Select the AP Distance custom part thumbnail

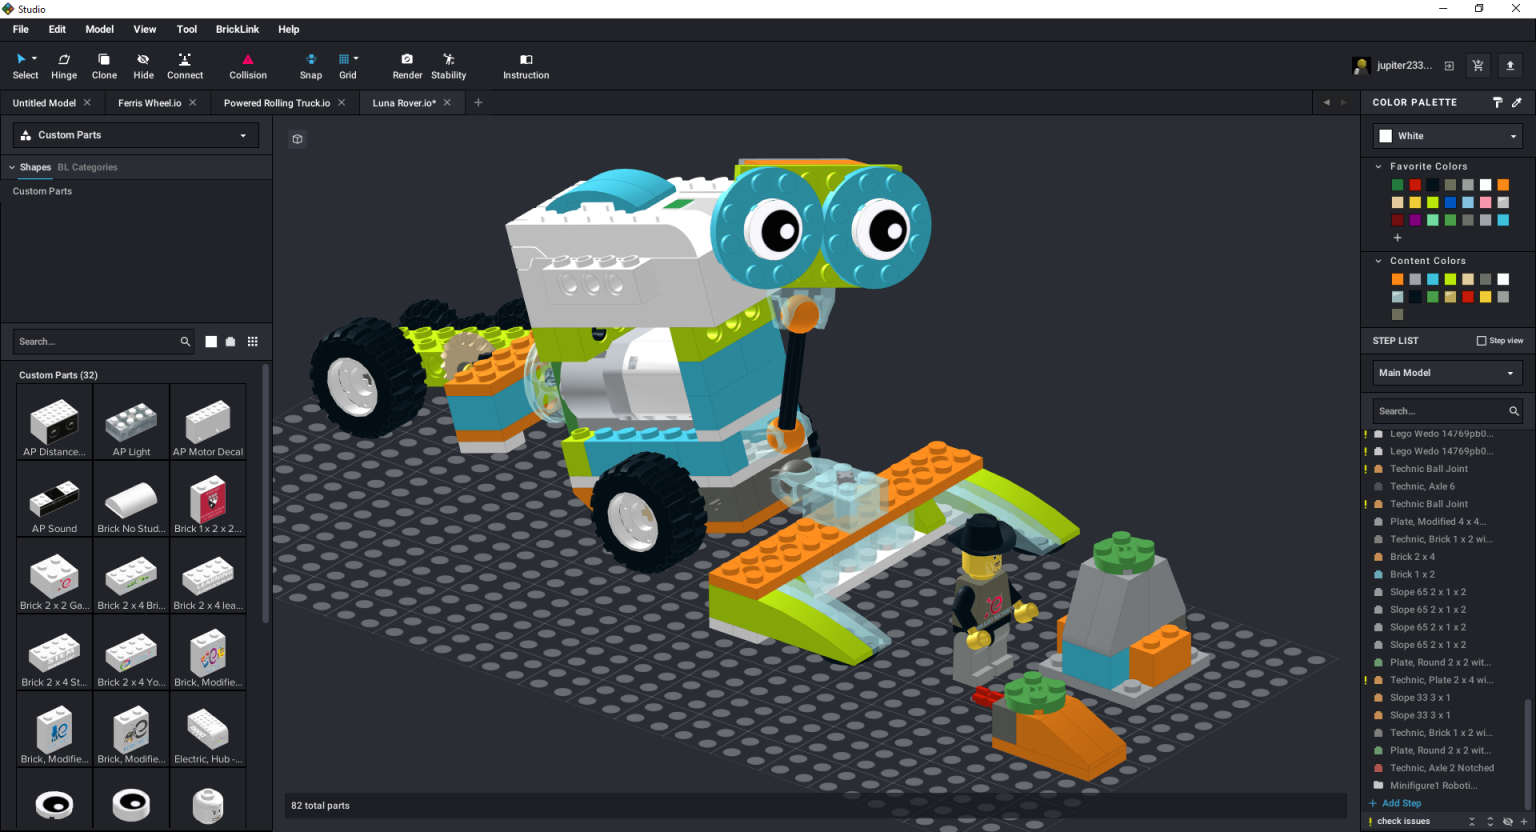54,423
